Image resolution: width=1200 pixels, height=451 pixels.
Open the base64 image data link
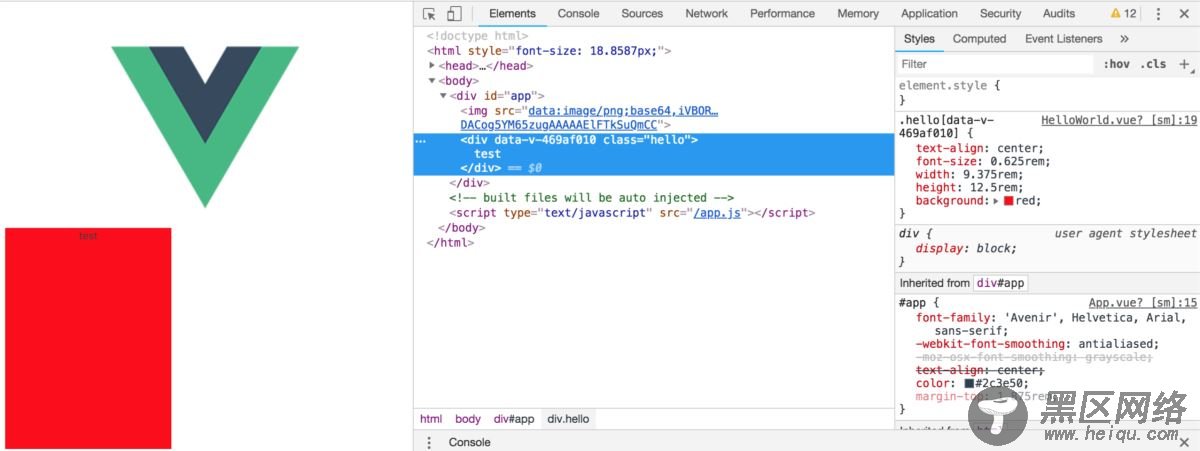tap(588, 118)
